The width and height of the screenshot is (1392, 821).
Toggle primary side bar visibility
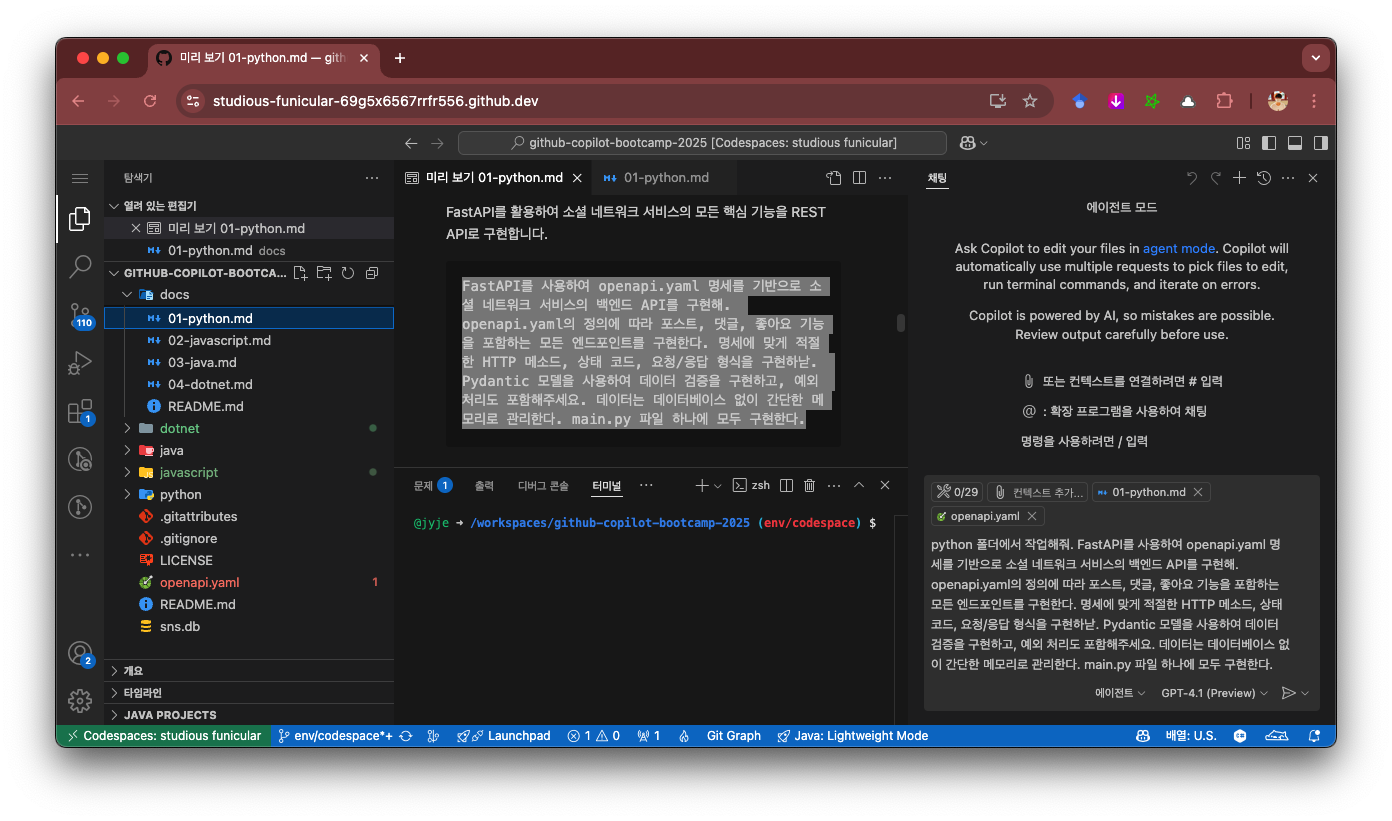click(1269, 143)
